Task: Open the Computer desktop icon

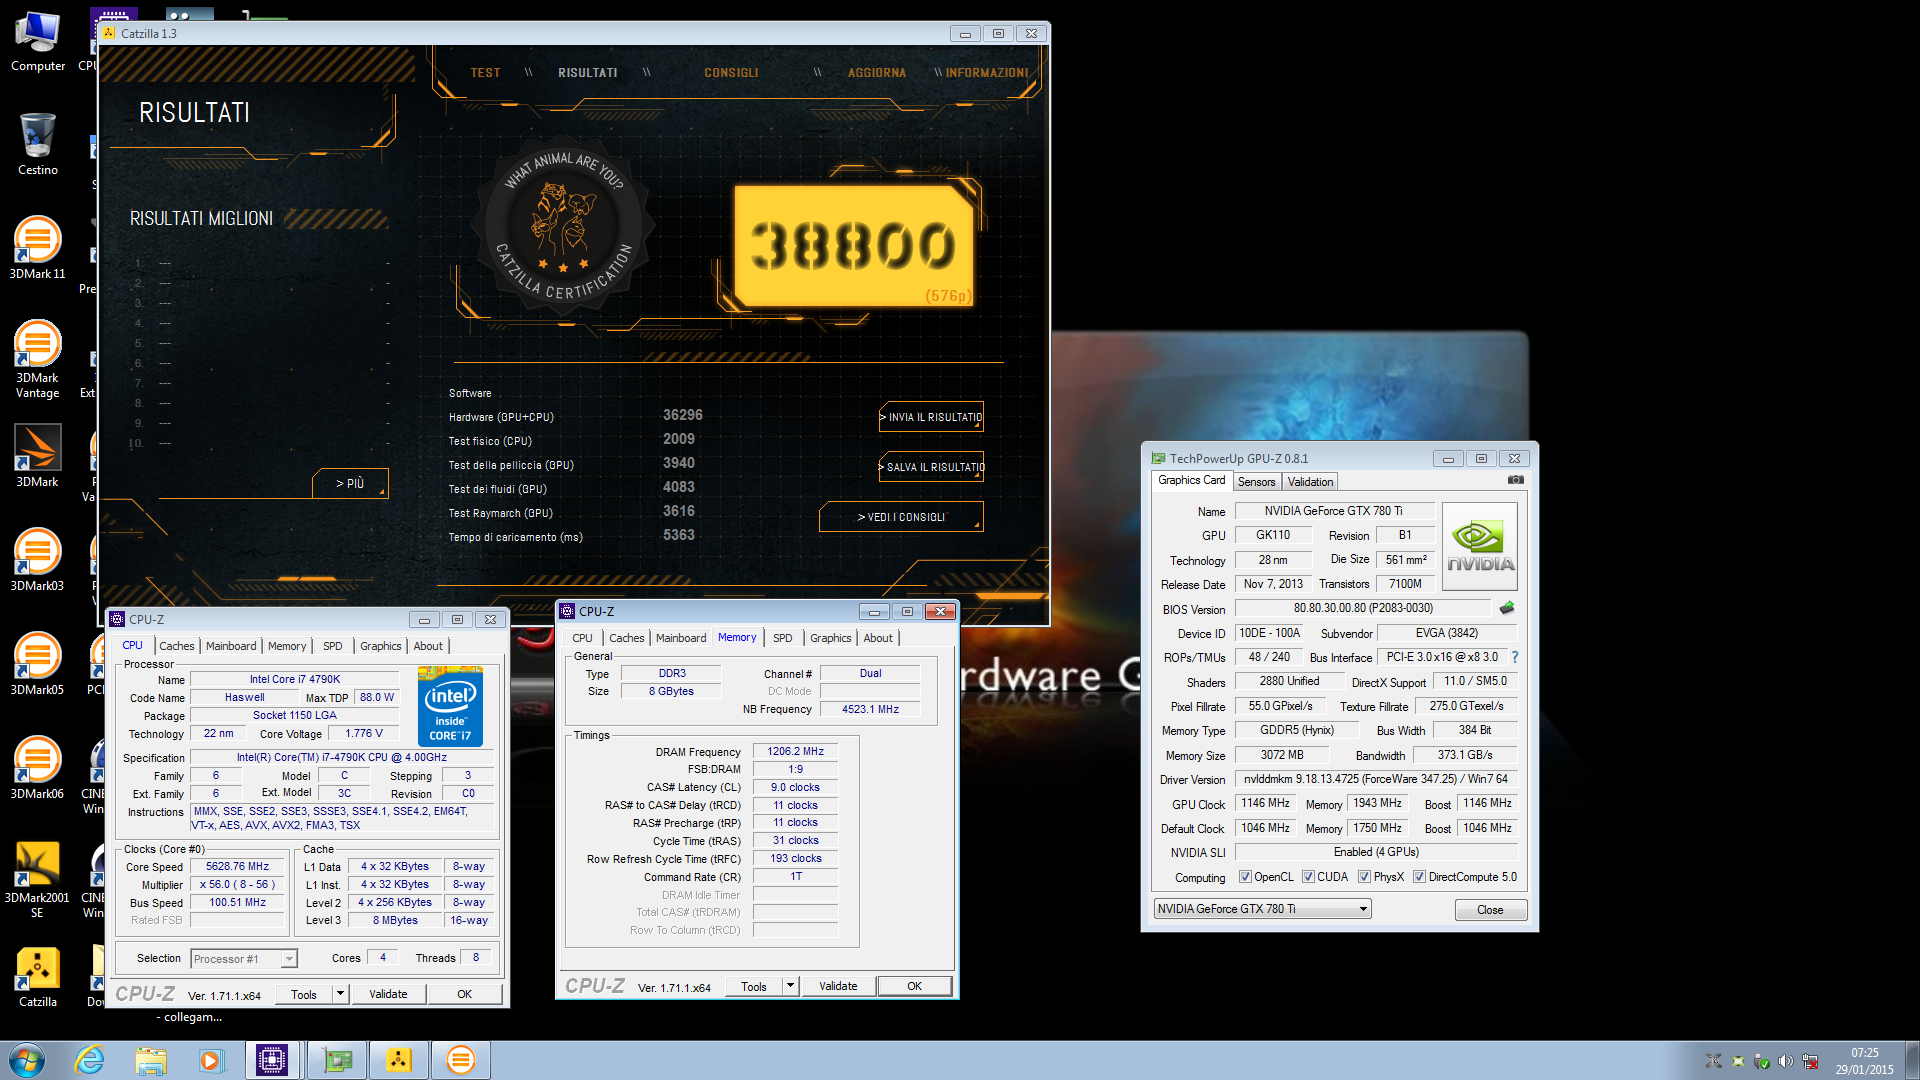Action: pos(37,42)
